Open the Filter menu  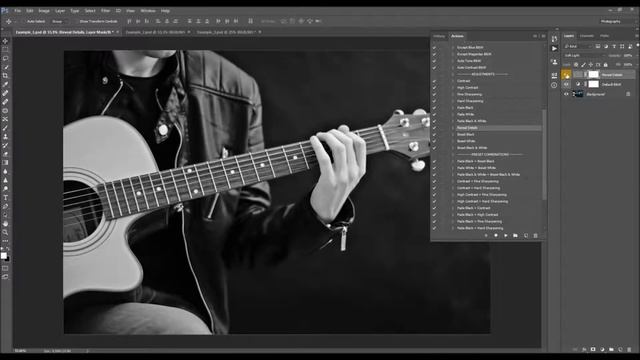coord(105,11)
